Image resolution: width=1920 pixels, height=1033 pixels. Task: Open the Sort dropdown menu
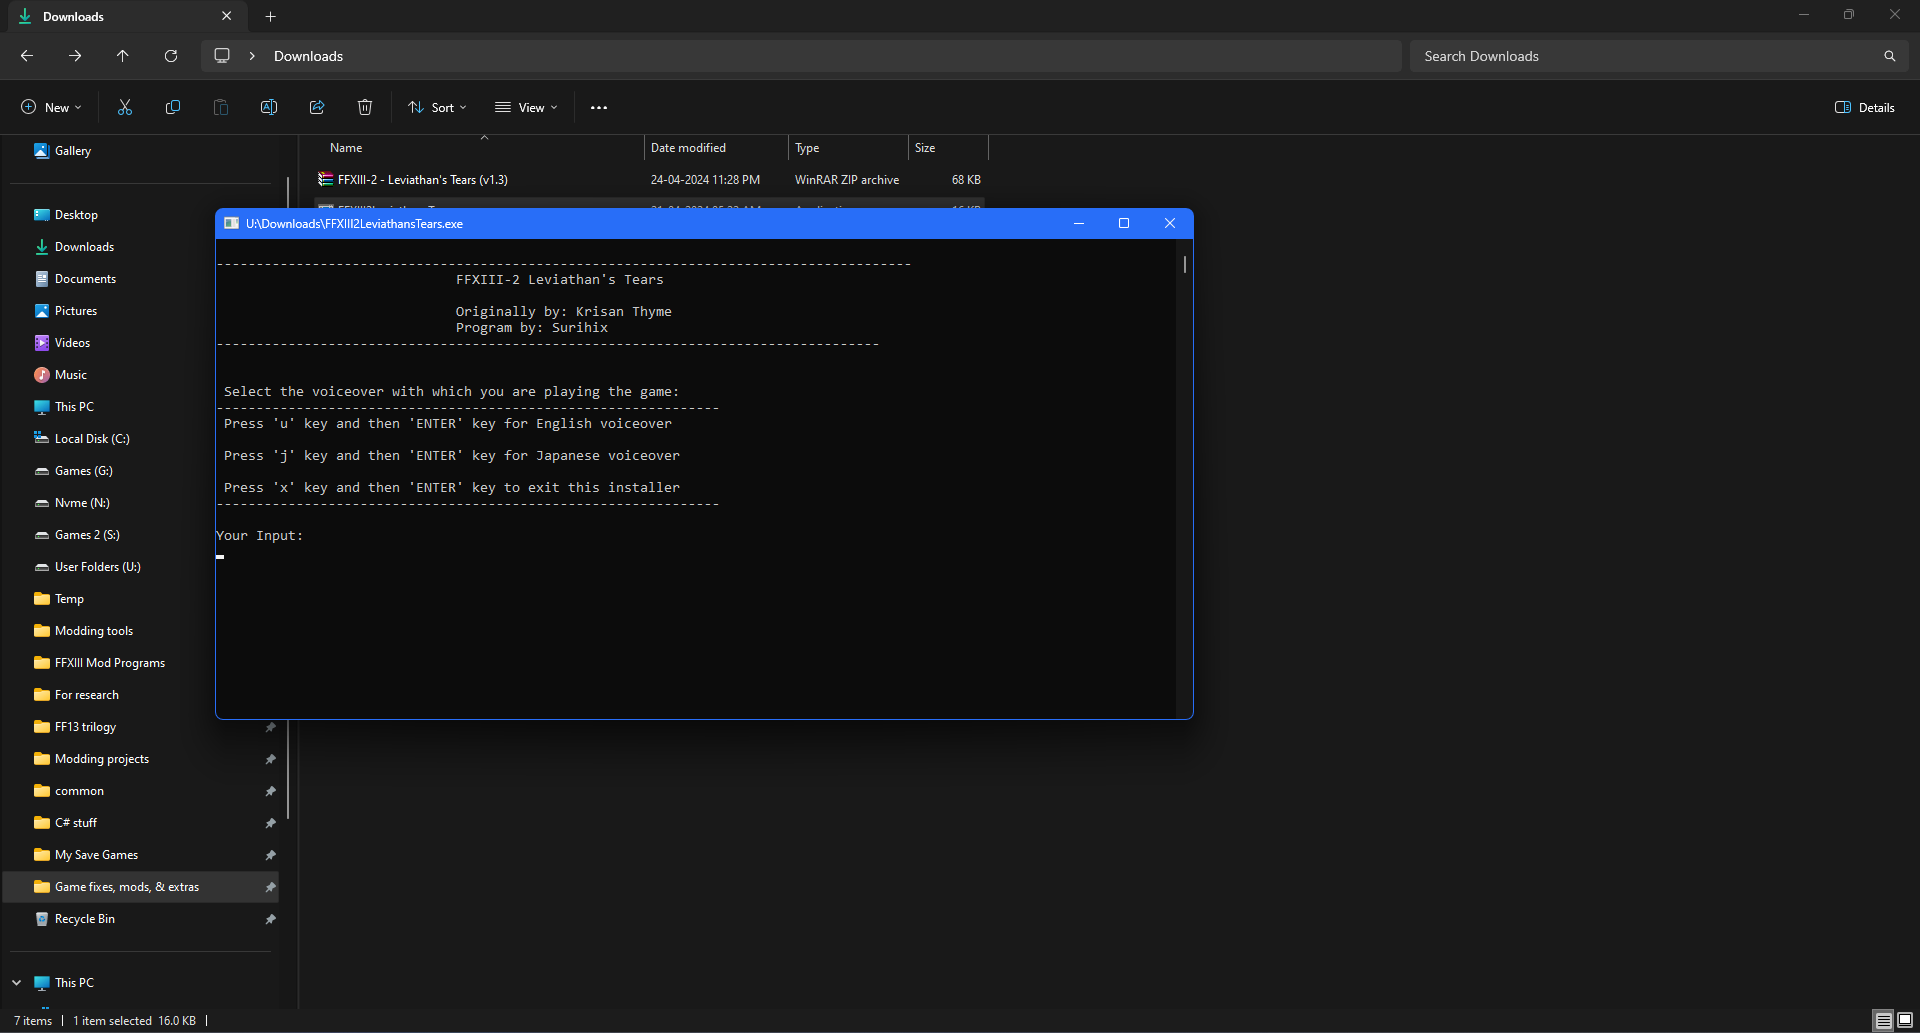437,107
